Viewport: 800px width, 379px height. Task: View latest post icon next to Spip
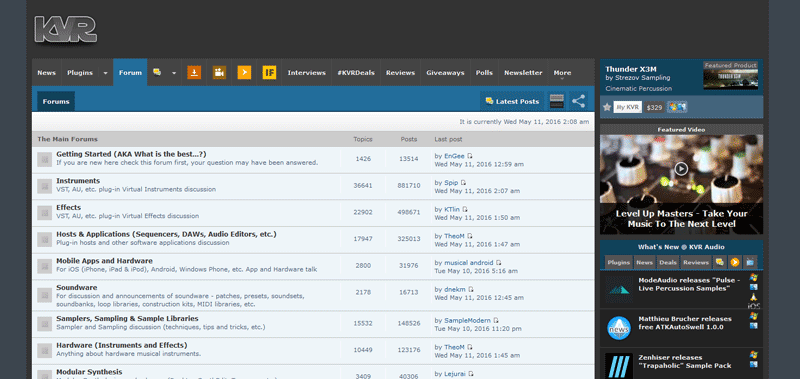pos(463,183)
